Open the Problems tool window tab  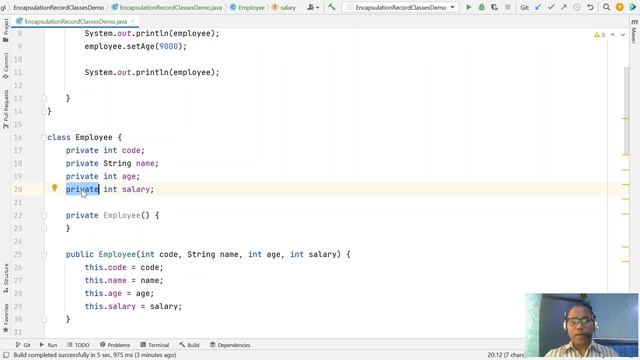click(115, 345)
